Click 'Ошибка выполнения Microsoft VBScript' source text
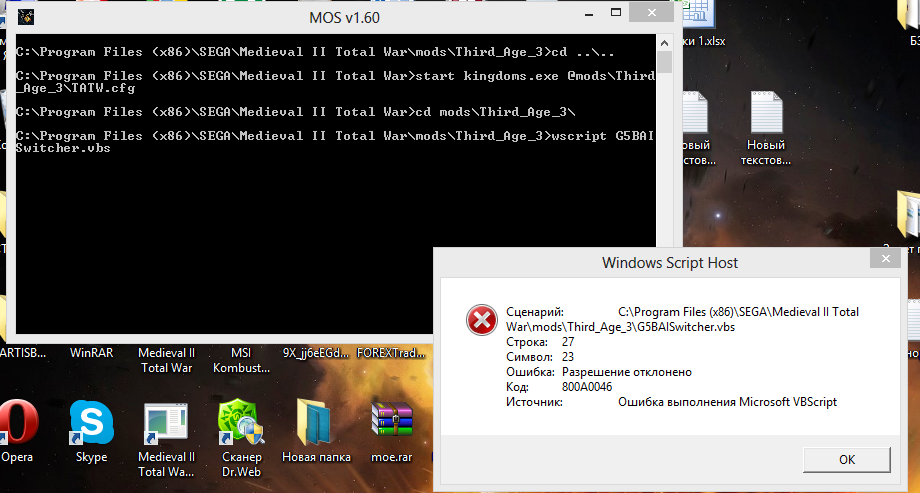This screenshot has height=493, width=920. point(728,402)
